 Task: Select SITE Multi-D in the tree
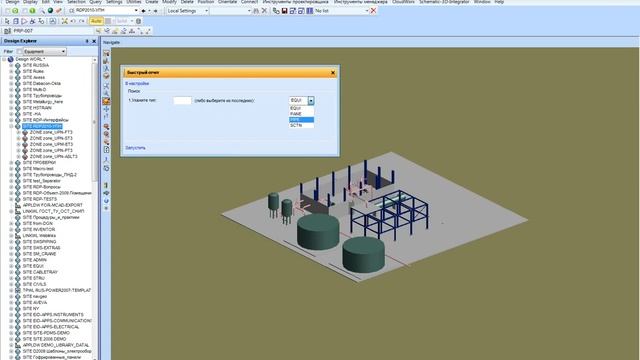coord(34,89)
